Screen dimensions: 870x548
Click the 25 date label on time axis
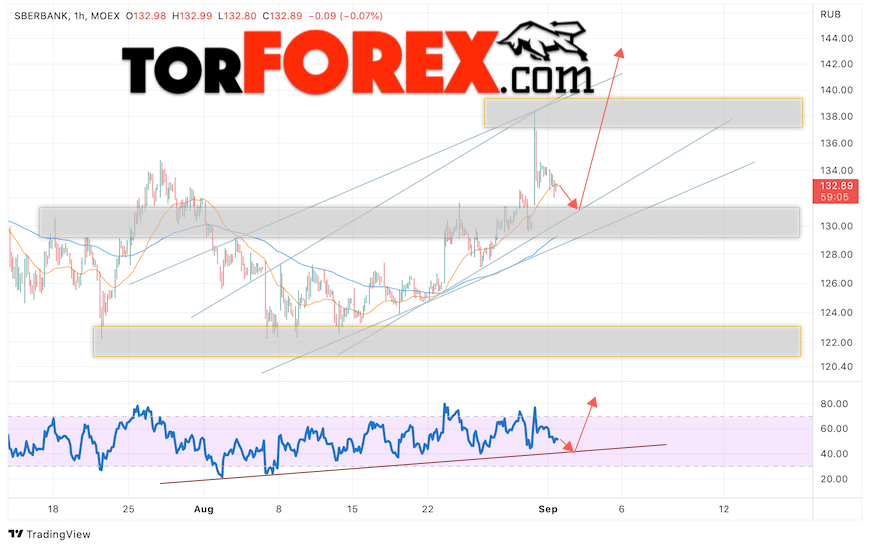[x=129, y=509]
